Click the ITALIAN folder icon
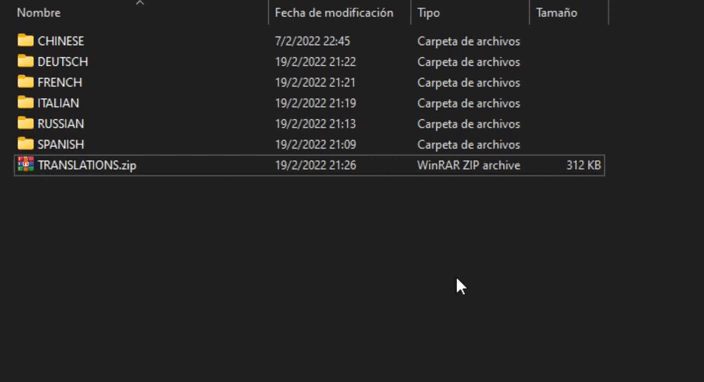The height and width of the screenshot is (382, 704). click(26, 102)
